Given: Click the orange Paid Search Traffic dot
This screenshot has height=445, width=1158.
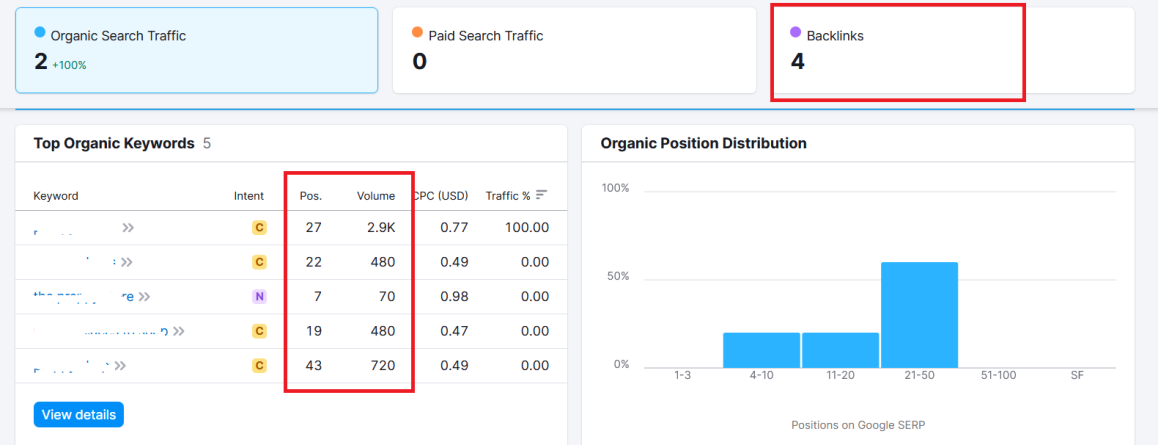Looking at the screenshot, I should click(417, 32).
